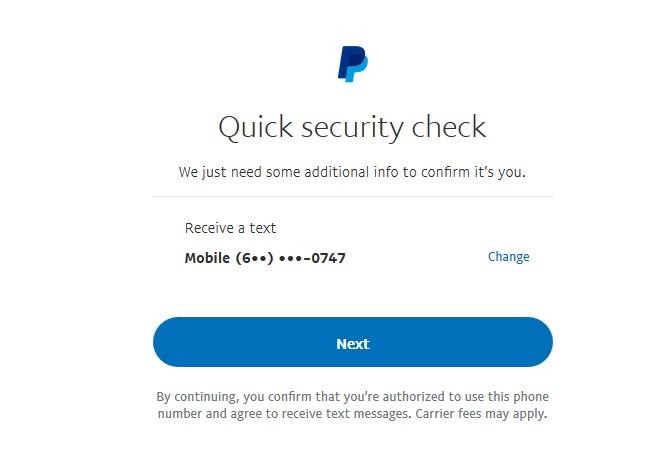Click the word 'security' in the heading
The height and width of the screenshot is (471, 665).
(x=352, y=128)
